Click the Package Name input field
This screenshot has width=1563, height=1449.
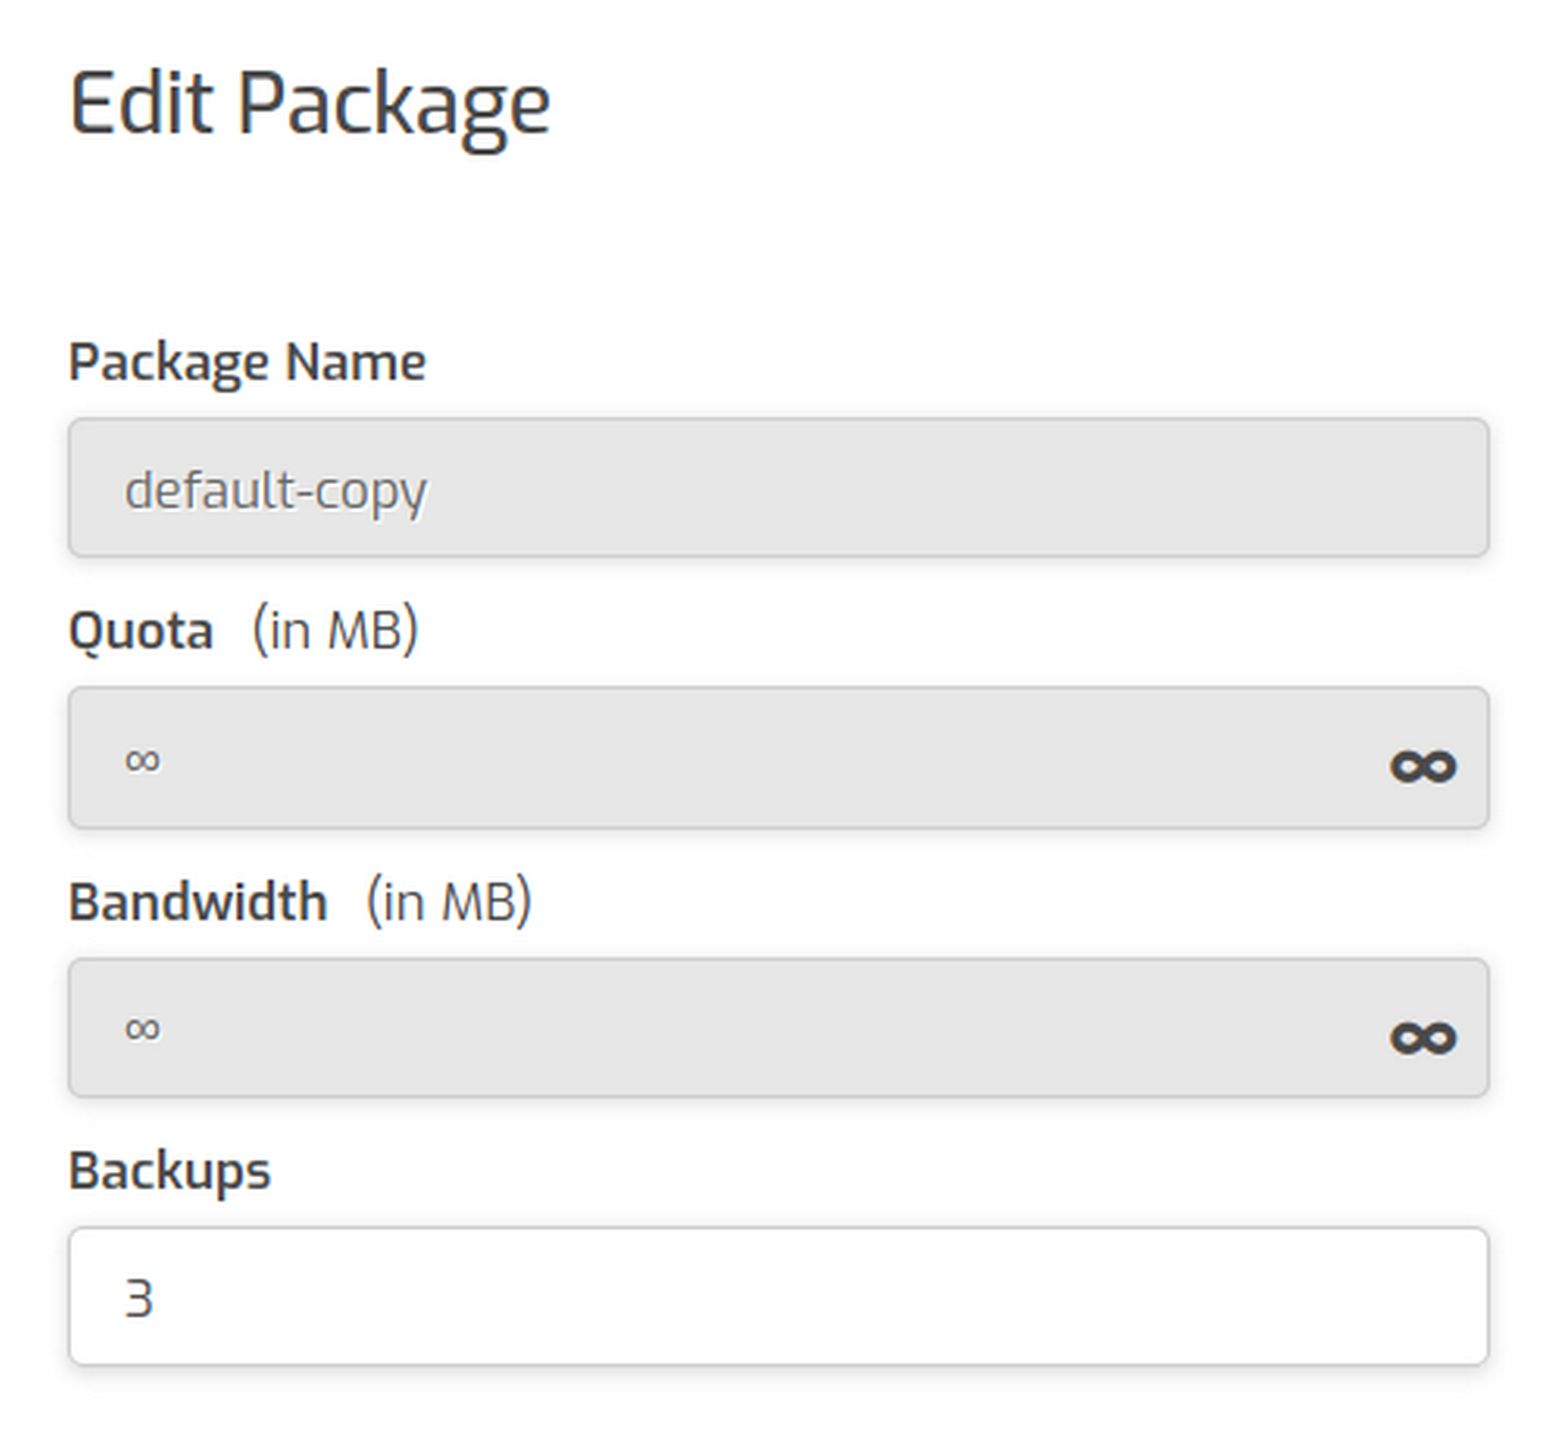point(778,488)
